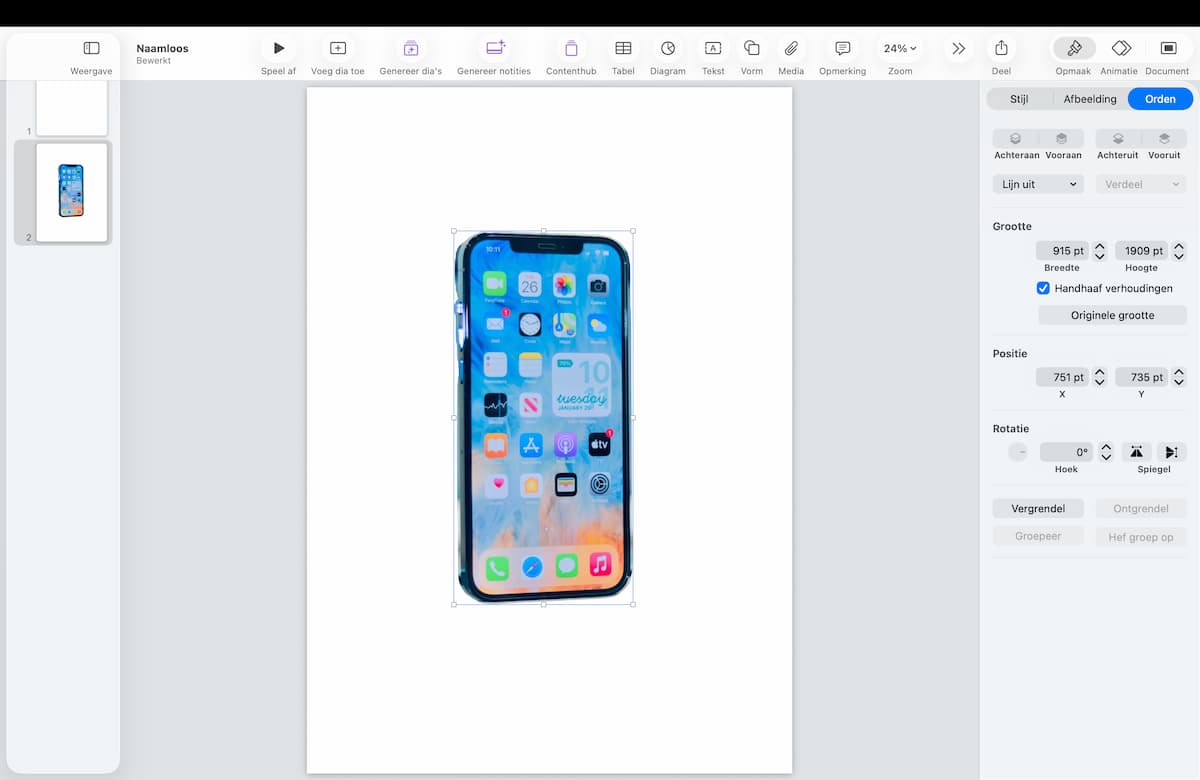This screenshot has width=1200, height=780.
Task: Click the Deel share icon
Action: coord(1001,48)
